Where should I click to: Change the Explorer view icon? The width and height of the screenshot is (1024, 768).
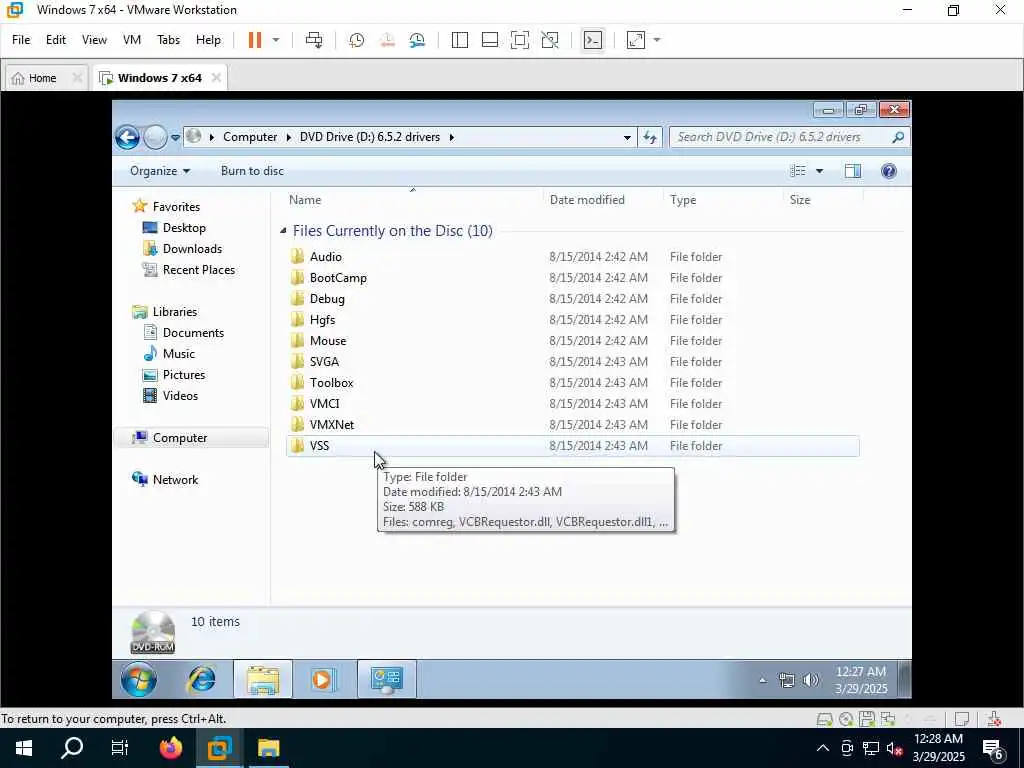point(797,171)
